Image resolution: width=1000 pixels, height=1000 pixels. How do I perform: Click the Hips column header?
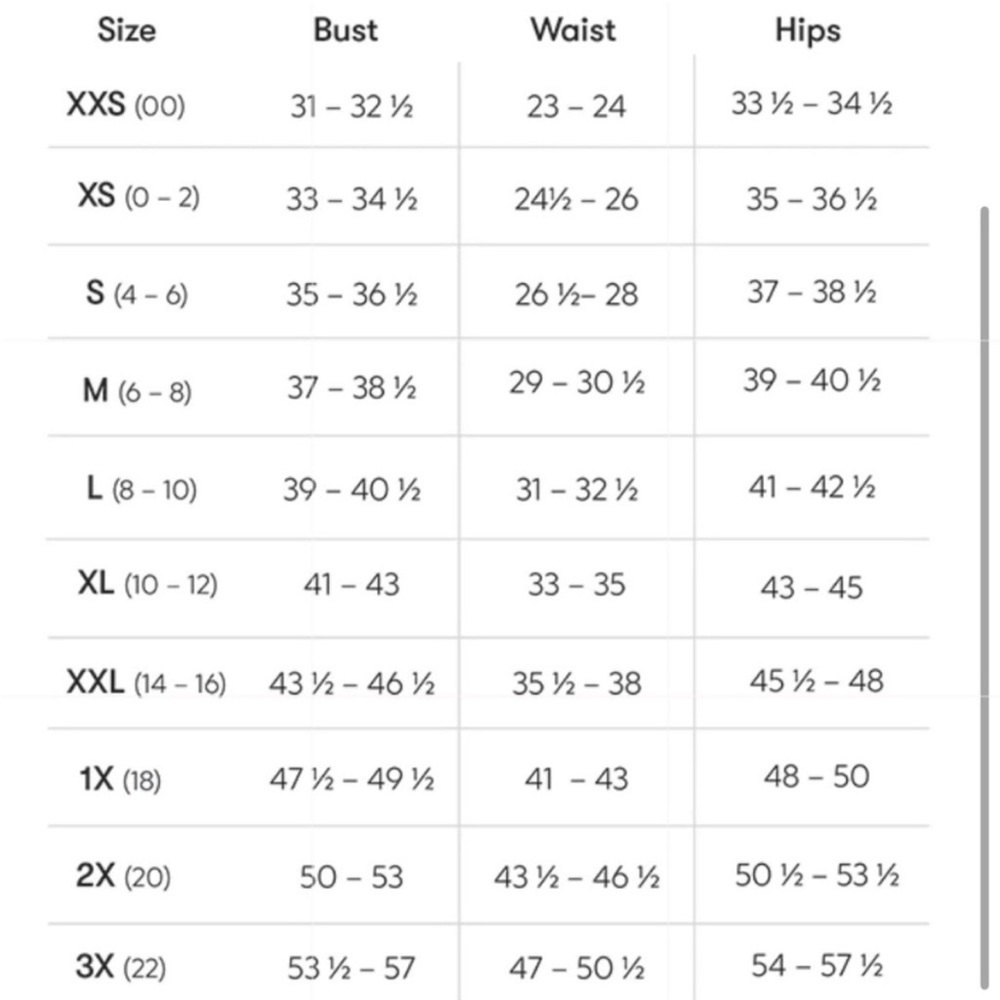(807, 31)
